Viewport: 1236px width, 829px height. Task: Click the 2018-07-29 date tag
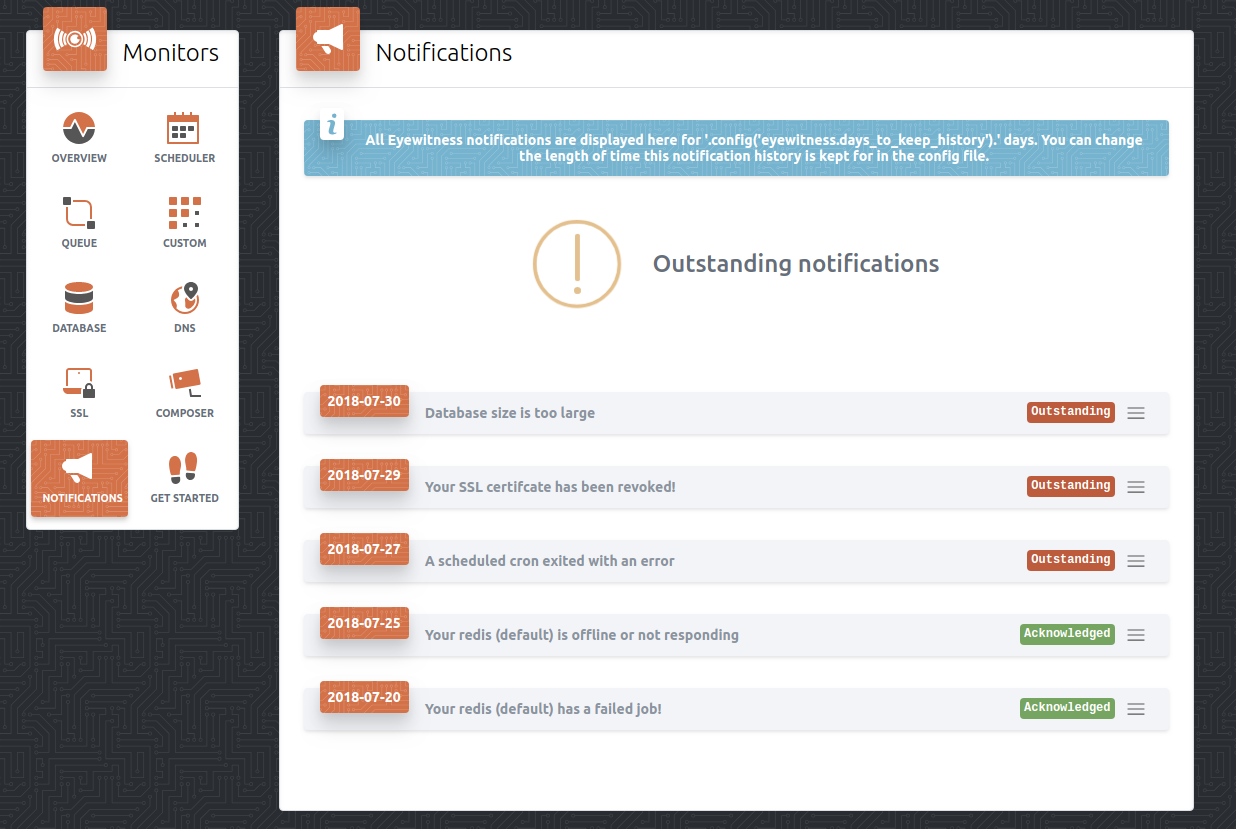coord(364,475)
